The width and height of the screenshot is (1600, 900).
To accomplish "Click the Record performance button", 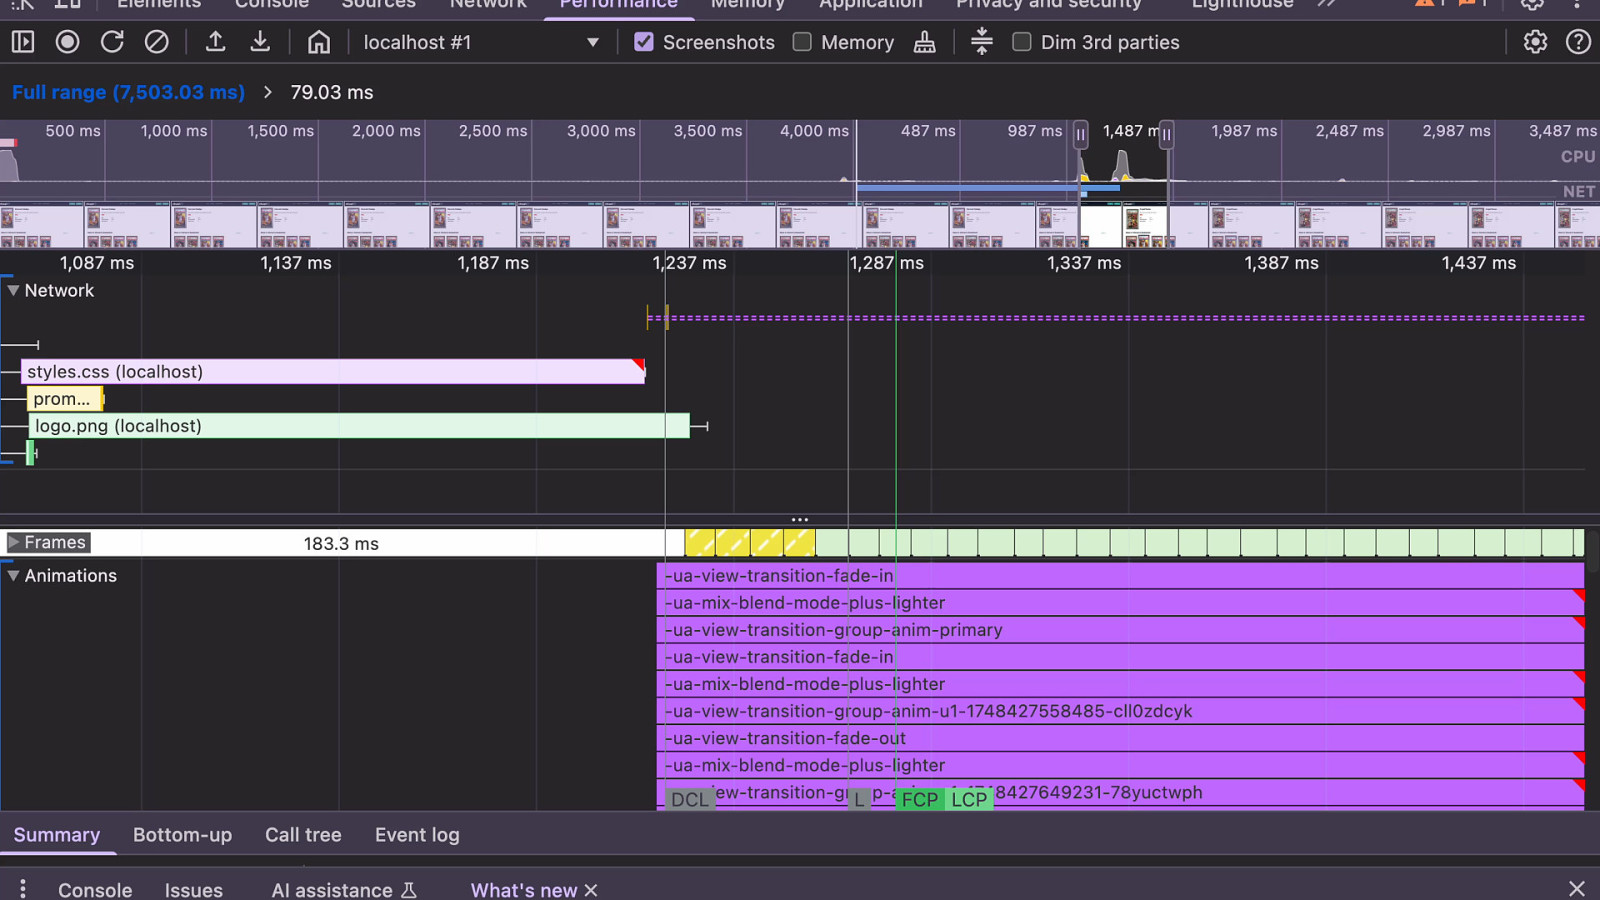I will [67, 42].
